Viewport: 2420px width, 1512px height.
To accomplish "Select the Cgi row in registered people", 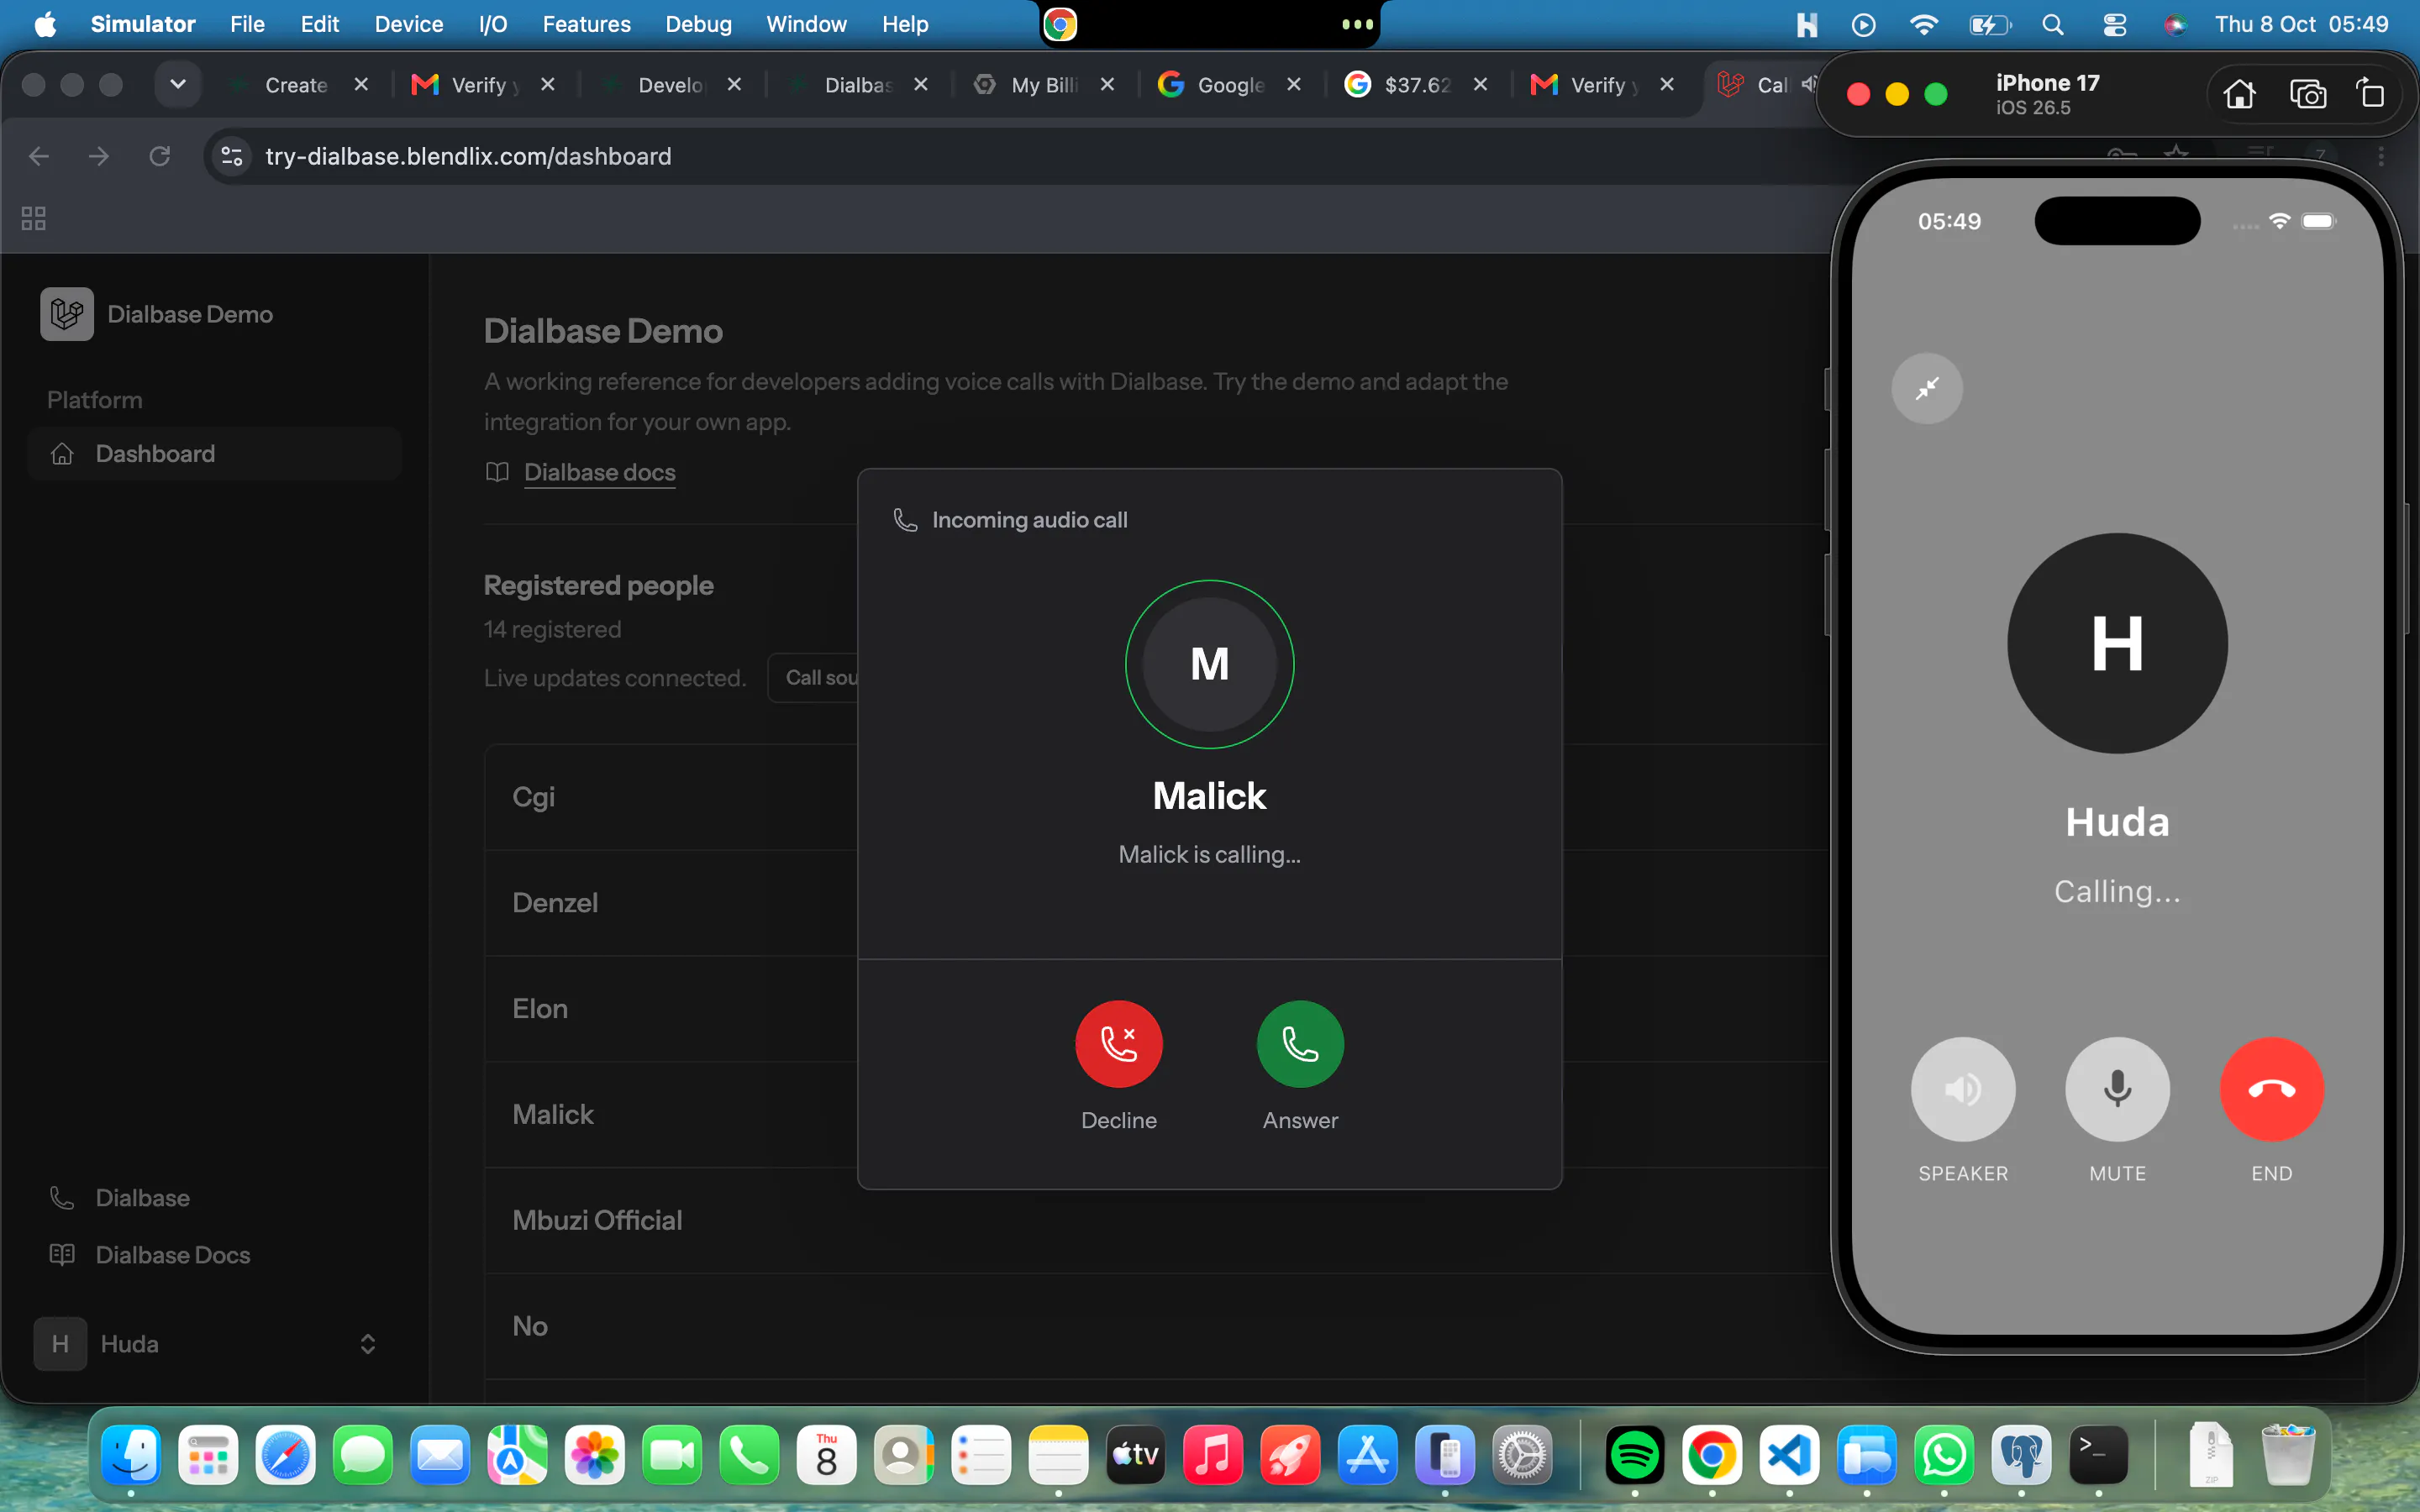I will click(x=670, y=797).
